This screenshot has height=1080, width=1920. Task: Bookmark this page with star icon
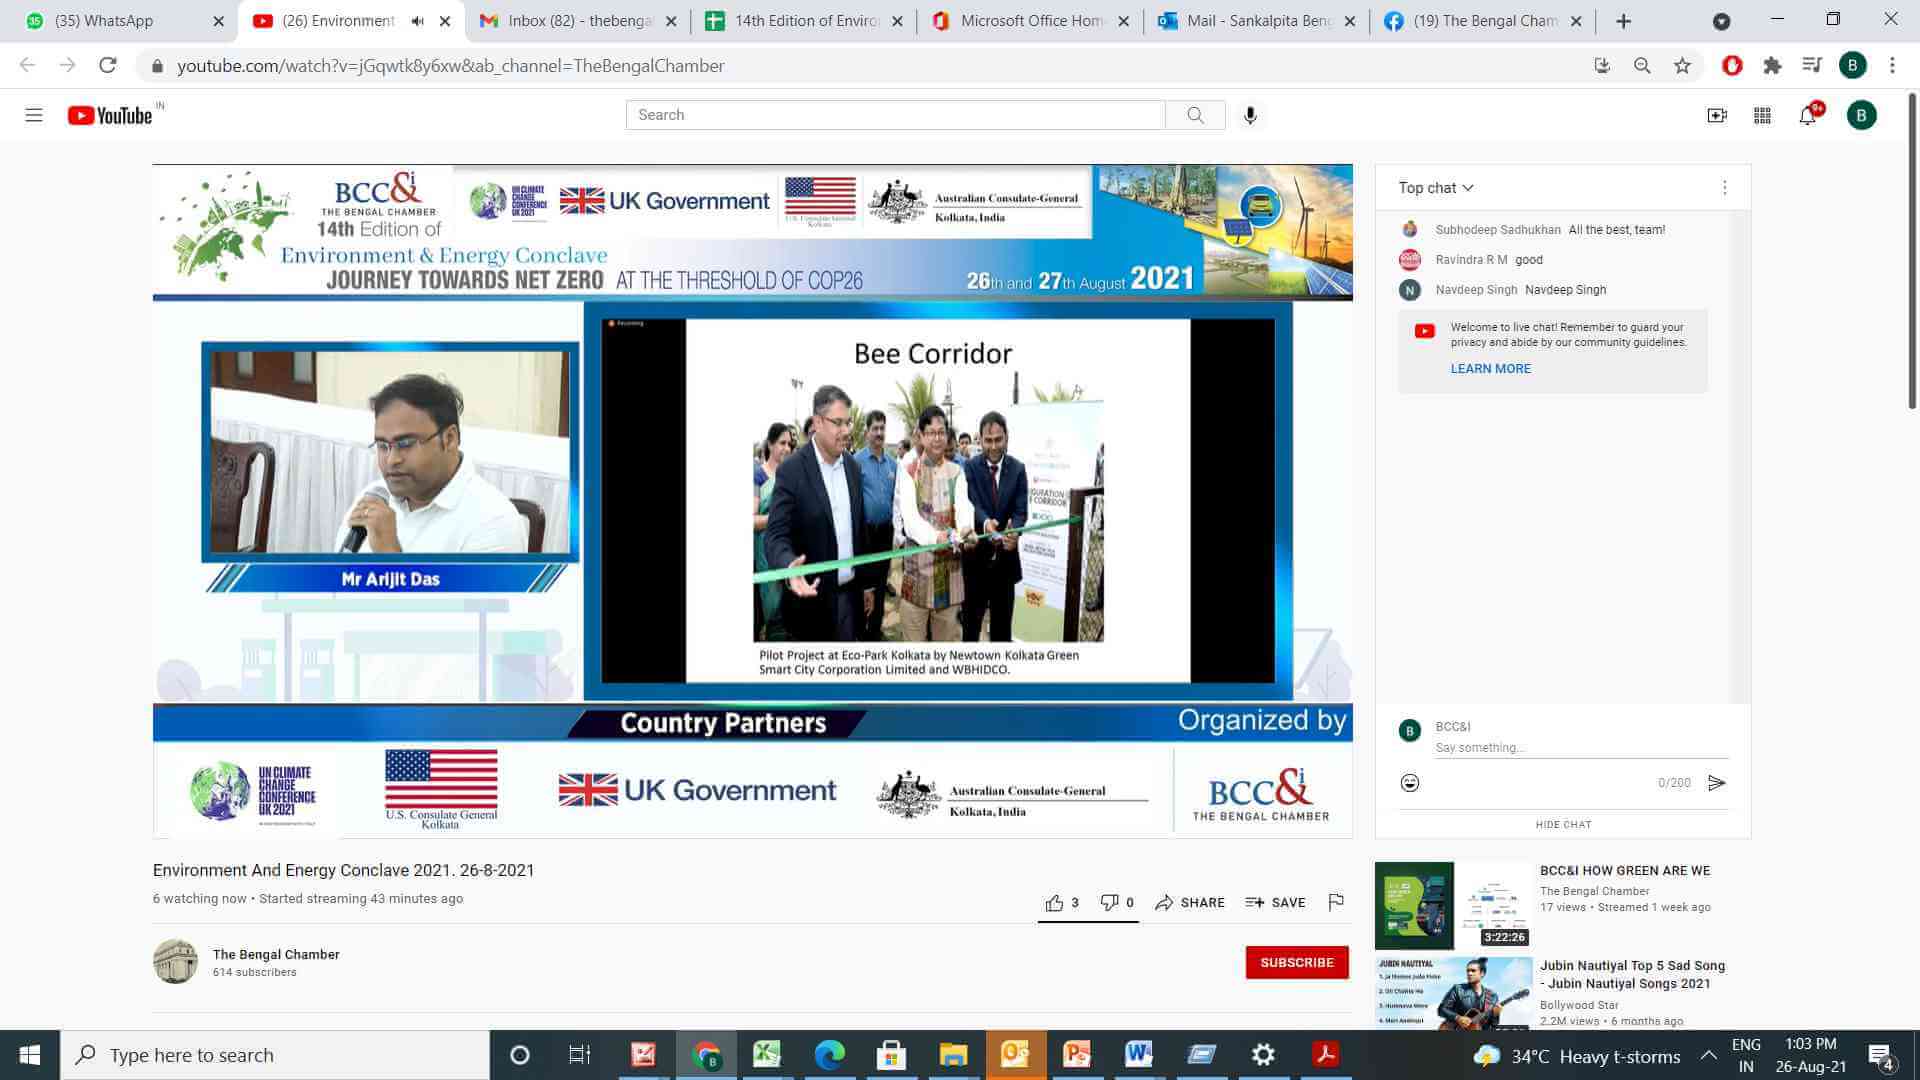click(x=1683, y=66)
